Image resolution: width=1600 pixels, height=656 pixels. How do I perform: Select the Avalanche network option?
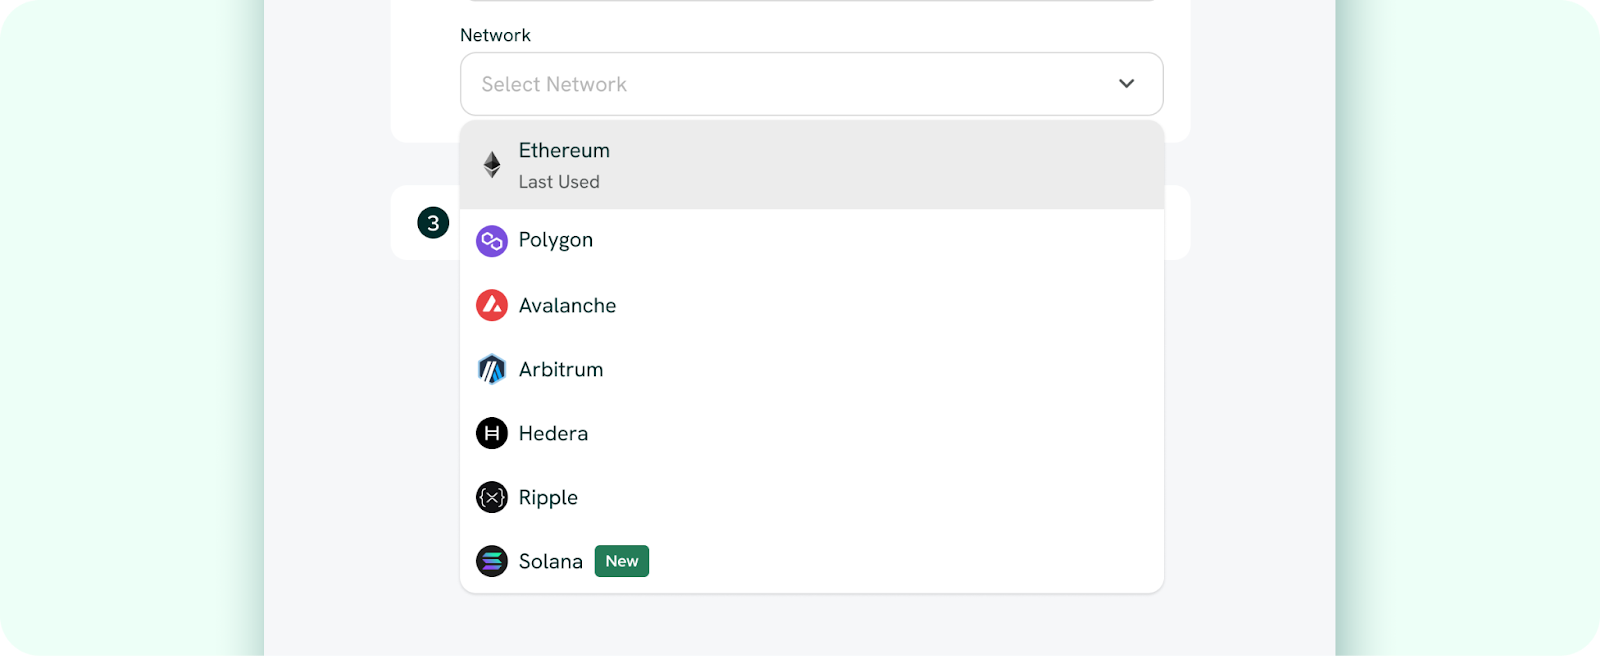(x=812, y=305)
